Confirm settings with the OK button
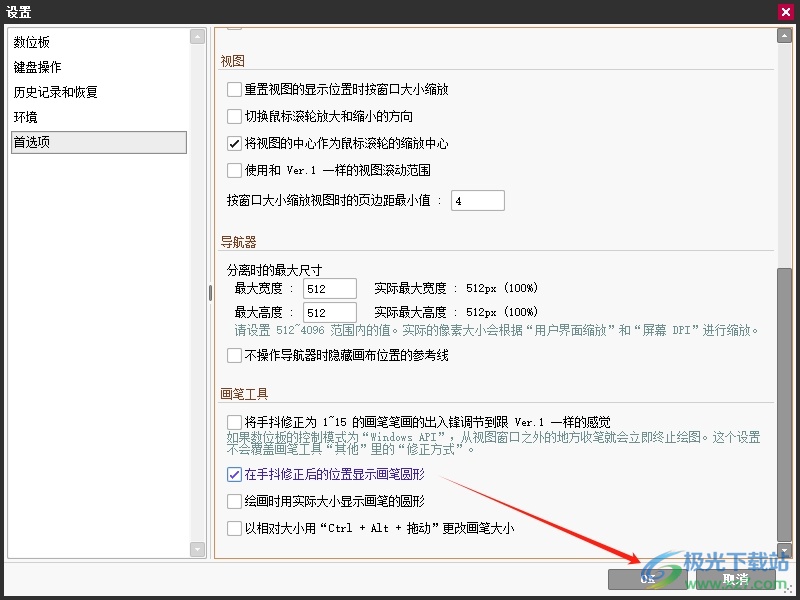This screenshot has height=600, width=800. (647, 579)
